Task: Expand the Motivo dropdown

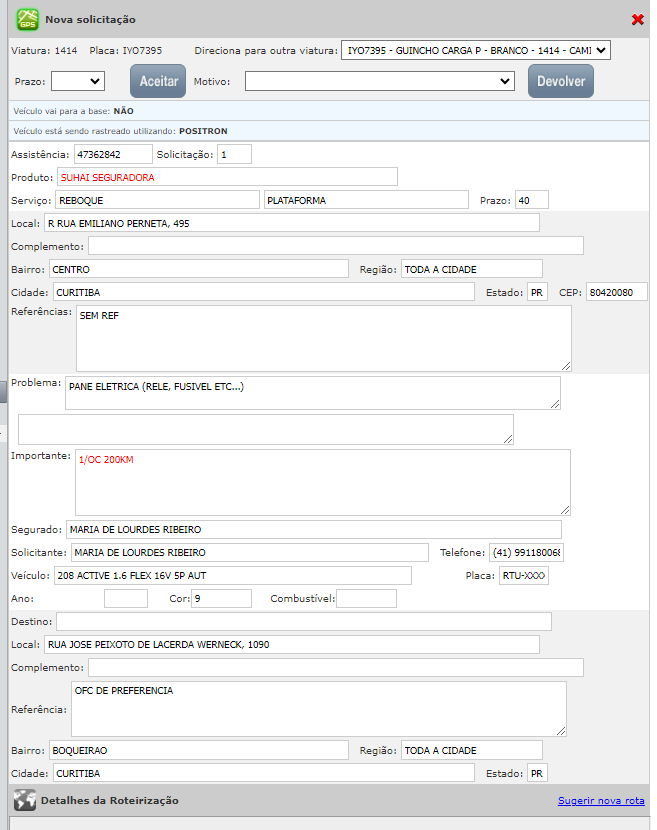Action: [379, 81]
